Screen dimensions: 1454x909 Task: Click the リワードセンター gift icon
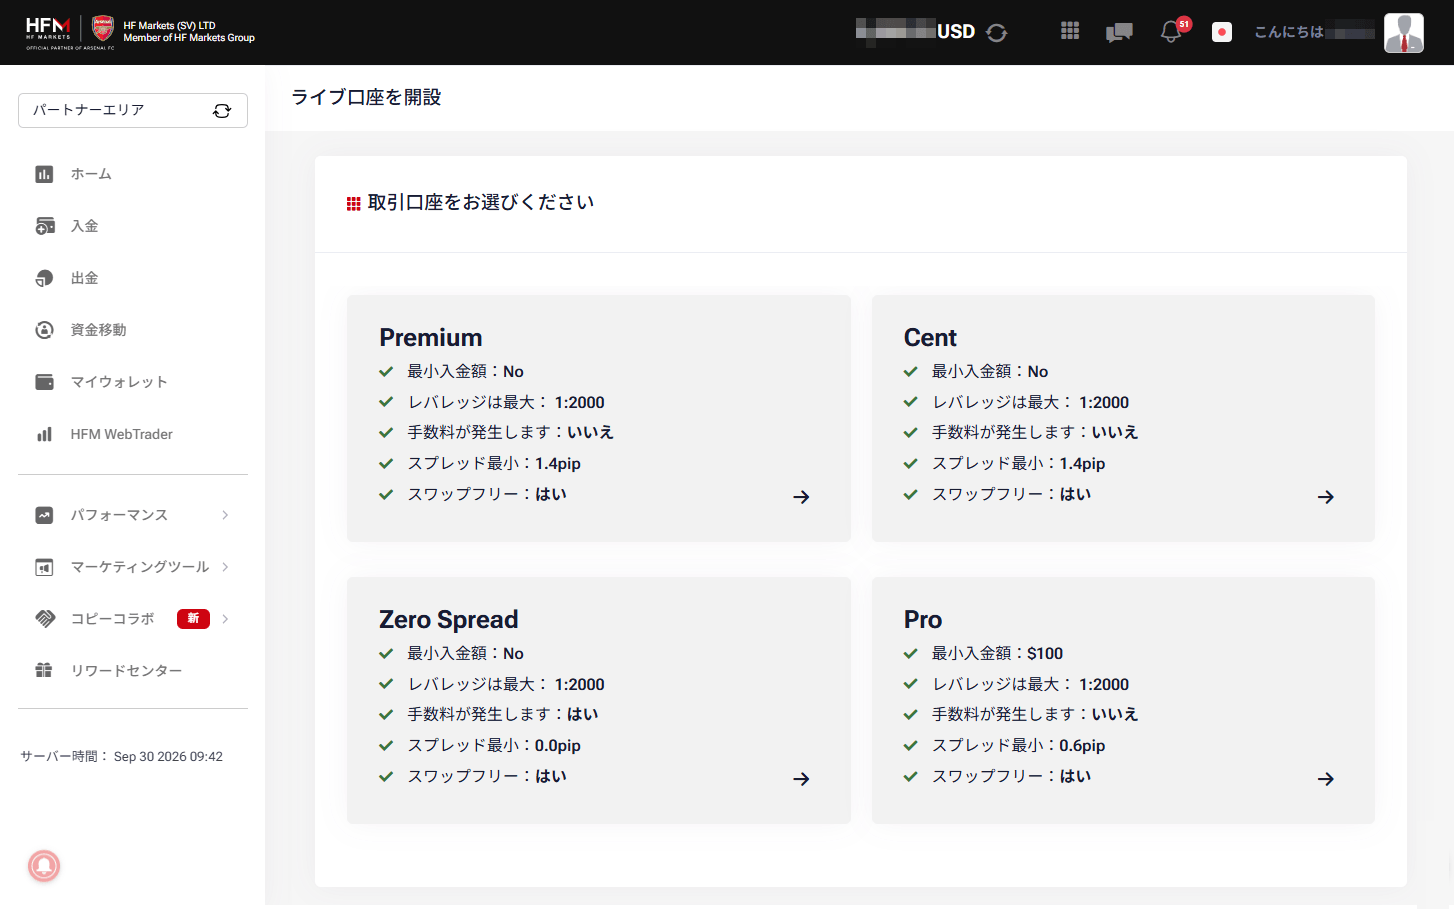point(44,671)
